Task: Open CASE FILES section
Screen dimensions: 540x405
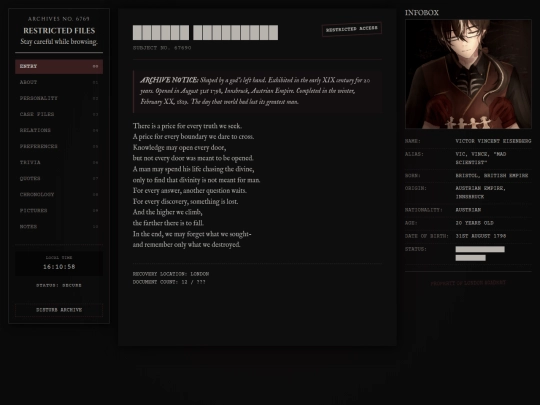Action: 59,114
